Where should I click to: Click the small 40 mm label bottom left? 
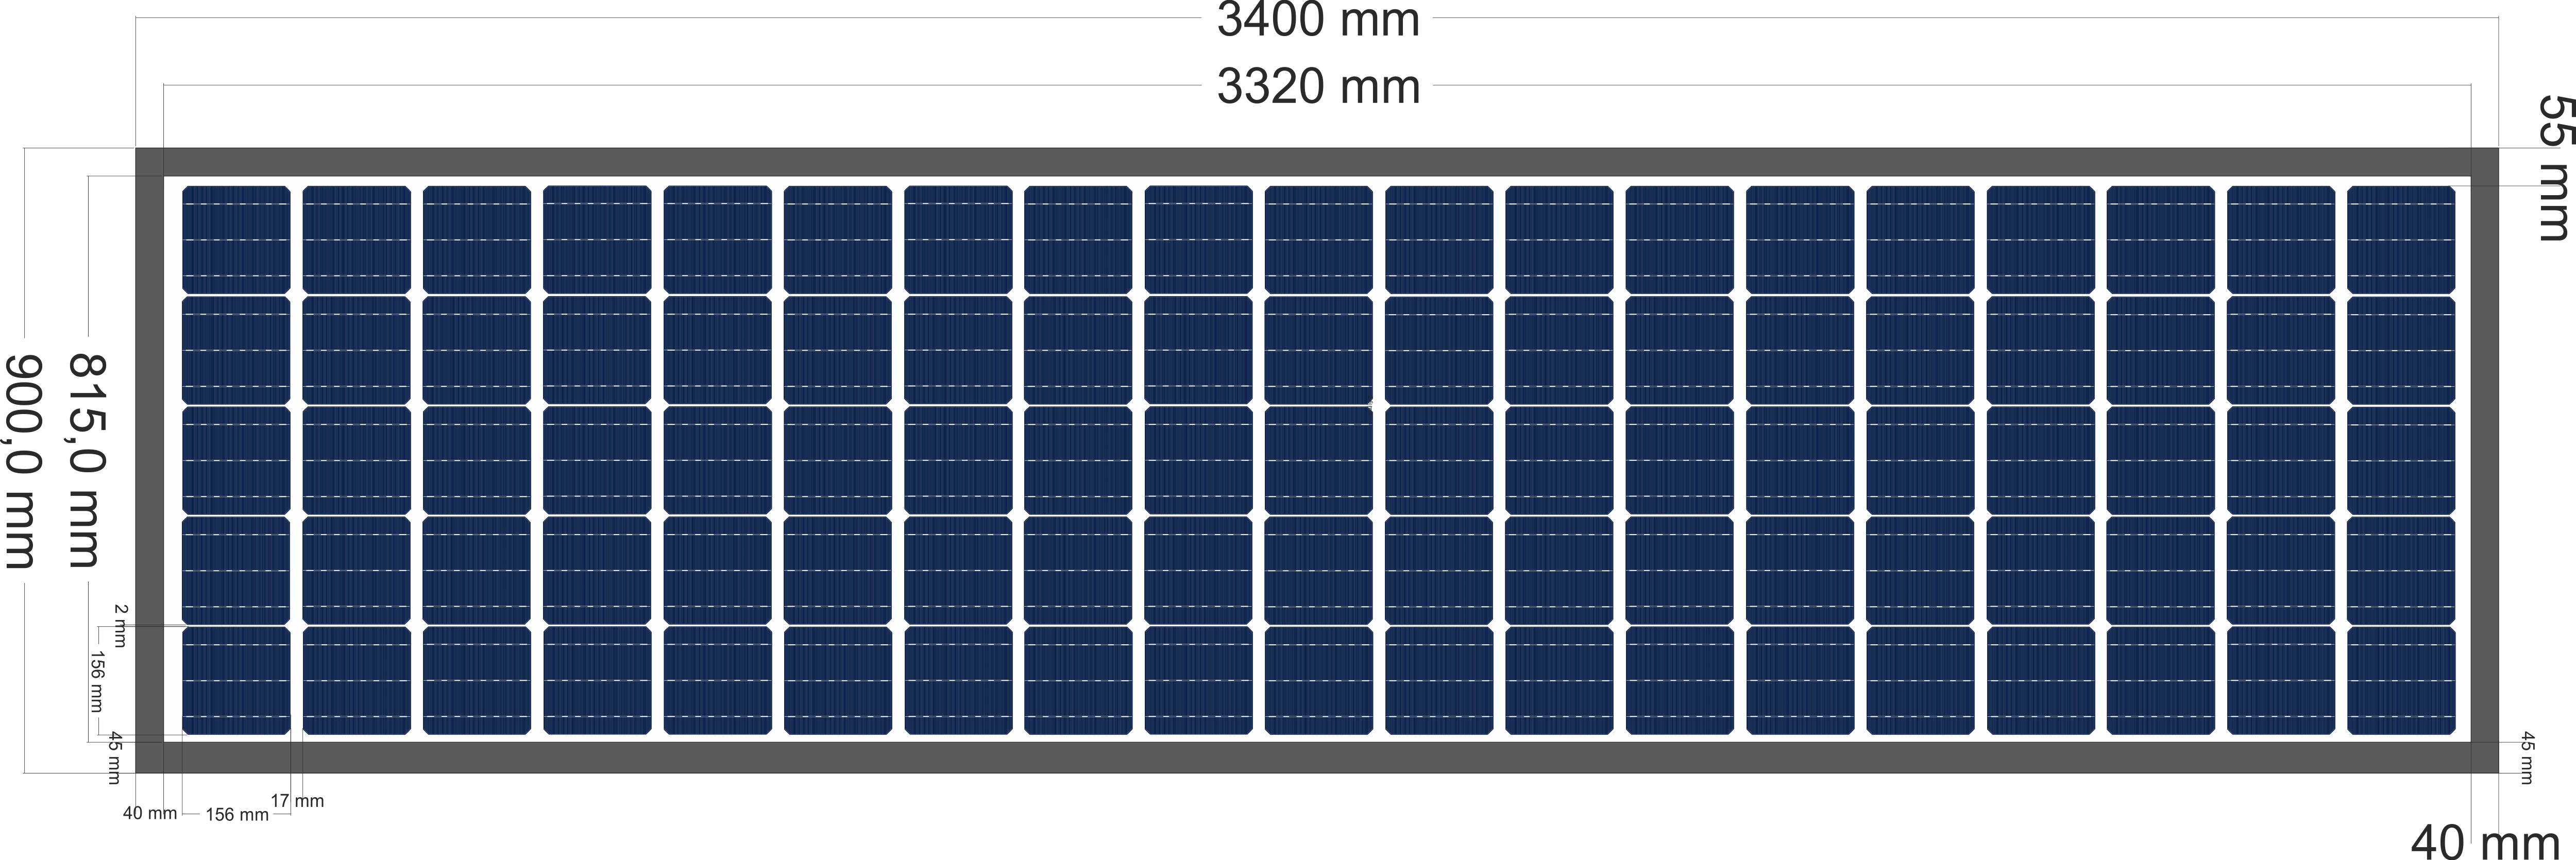tap(149, 814)
